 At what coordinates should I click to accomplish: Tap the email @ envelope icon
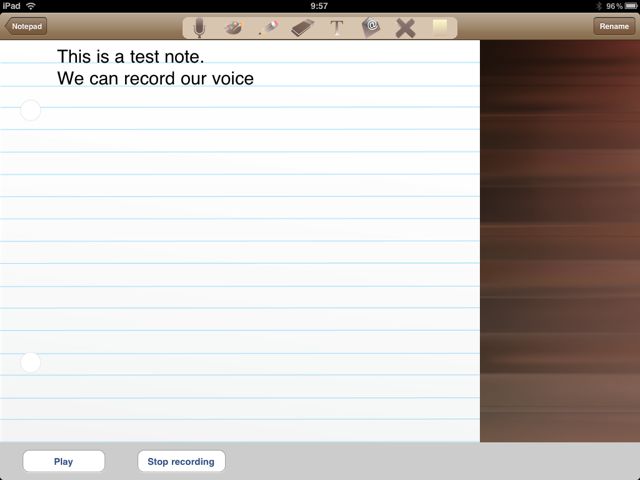[x=371, y=27]
